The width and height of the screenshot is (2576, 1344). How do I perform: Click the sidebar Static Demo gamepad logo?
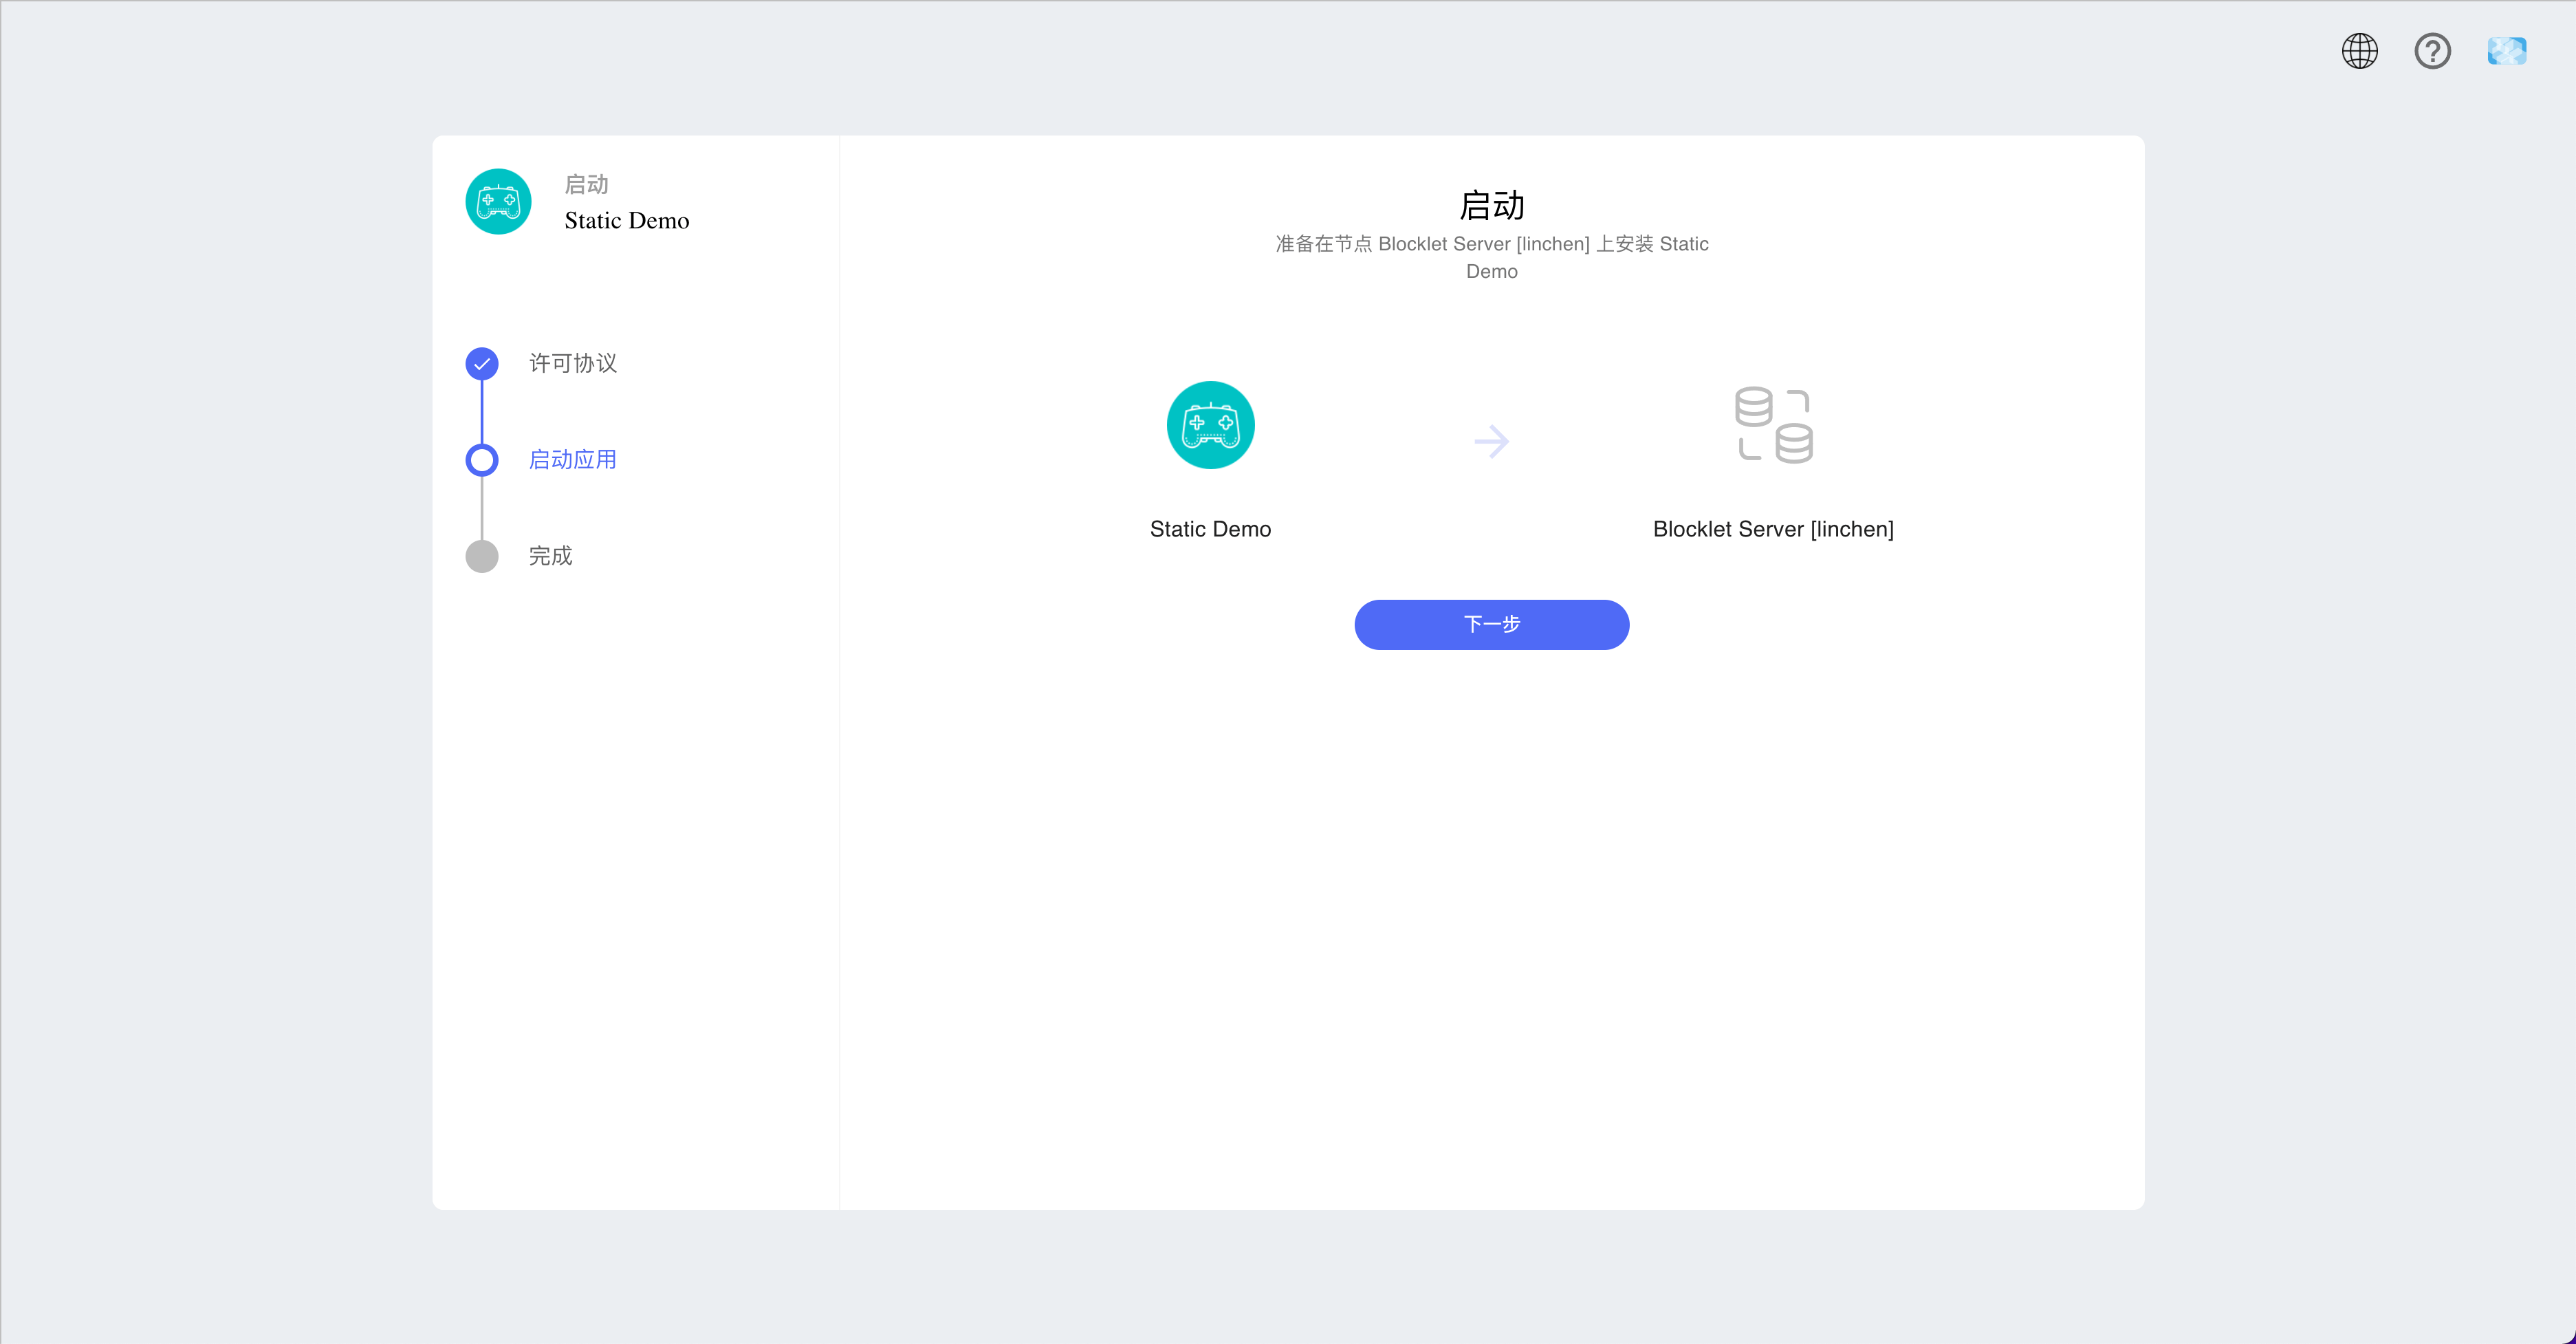[498, 202]
